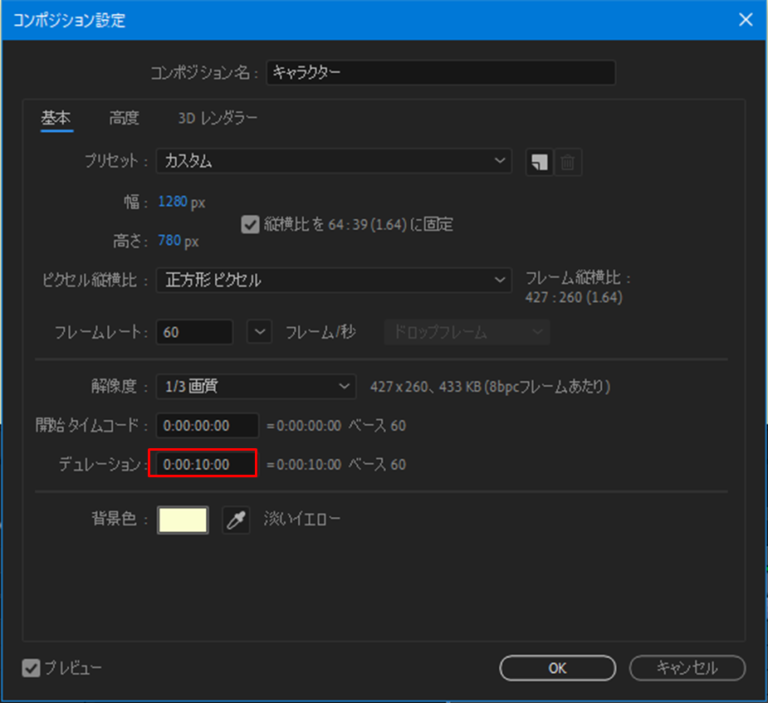Open the プリセット dropdown showing カスタム
768x703 pixels.
334,161
